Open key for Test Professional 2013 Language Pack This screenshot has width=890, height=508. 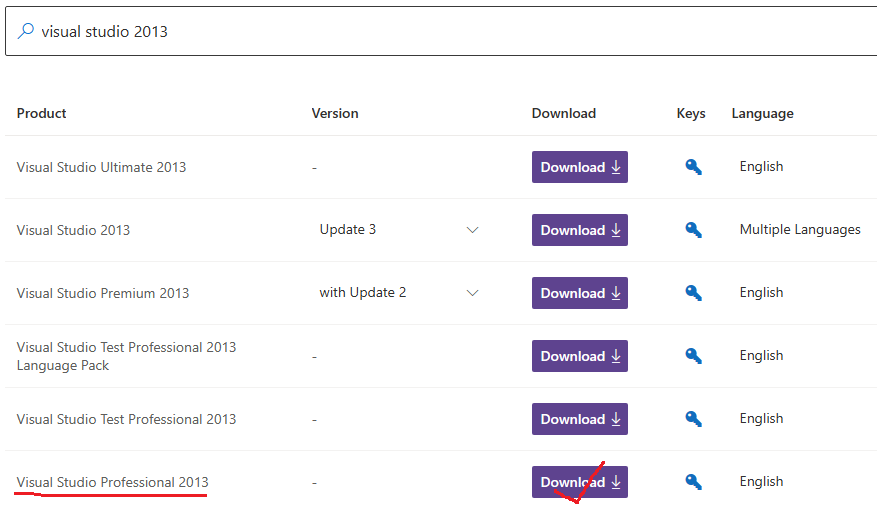coord(693,356)
